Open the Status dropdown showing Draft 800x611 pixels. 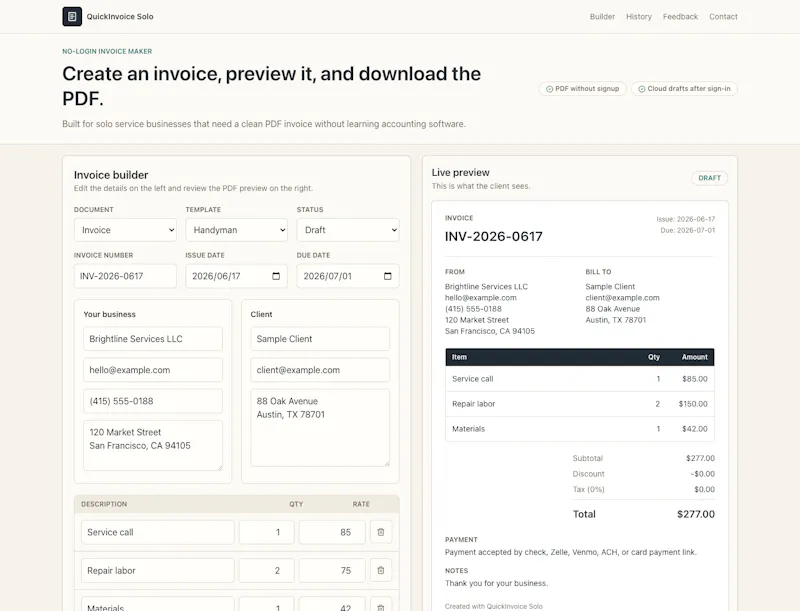click(x=348, y=230)
